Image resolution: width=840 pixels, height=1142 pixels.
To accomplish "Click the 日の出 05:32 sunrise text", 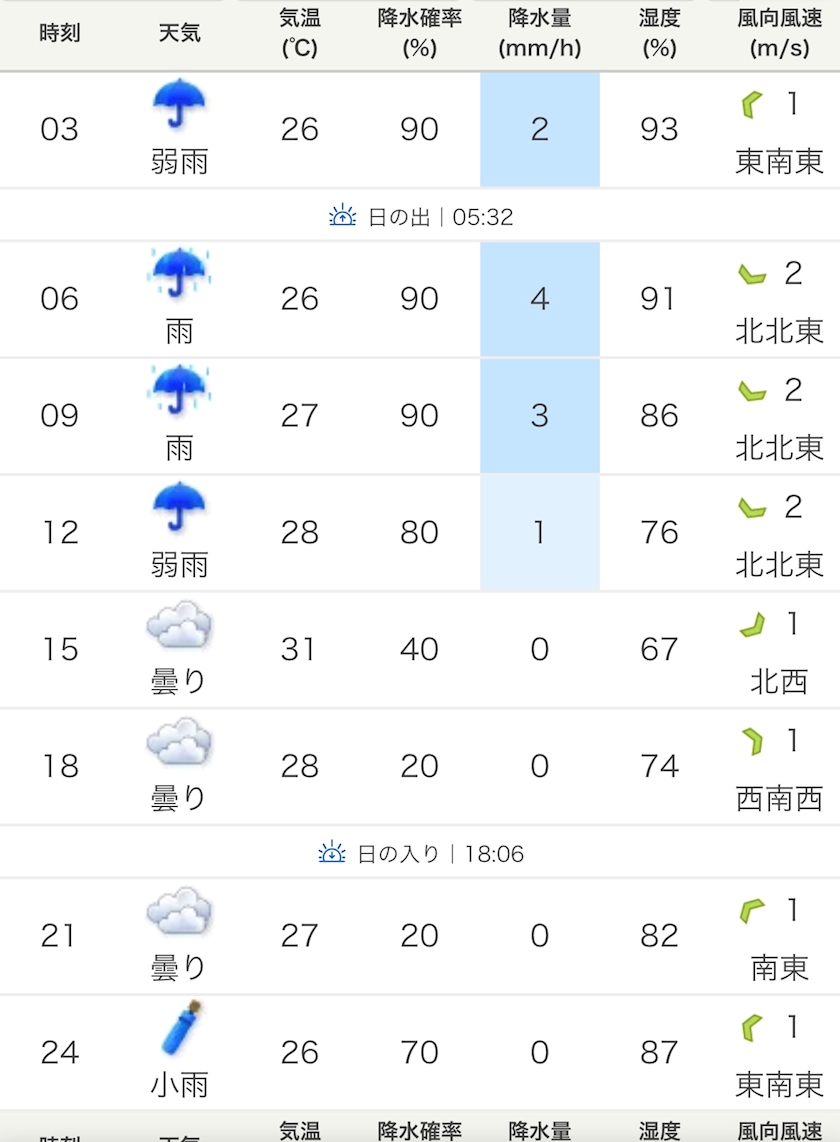I will 440,216.
